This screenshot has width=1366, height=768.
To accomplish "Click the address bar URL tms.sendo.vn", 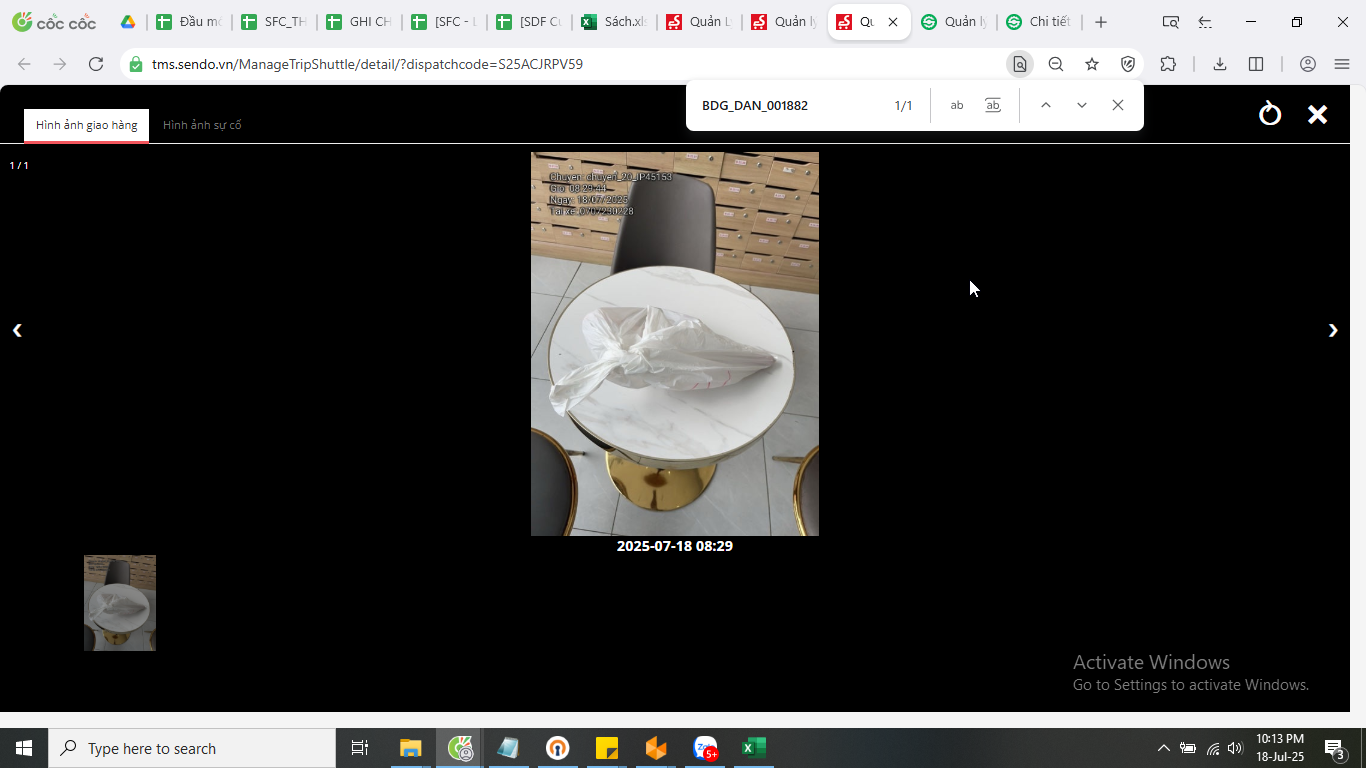I will click(367, 64).
